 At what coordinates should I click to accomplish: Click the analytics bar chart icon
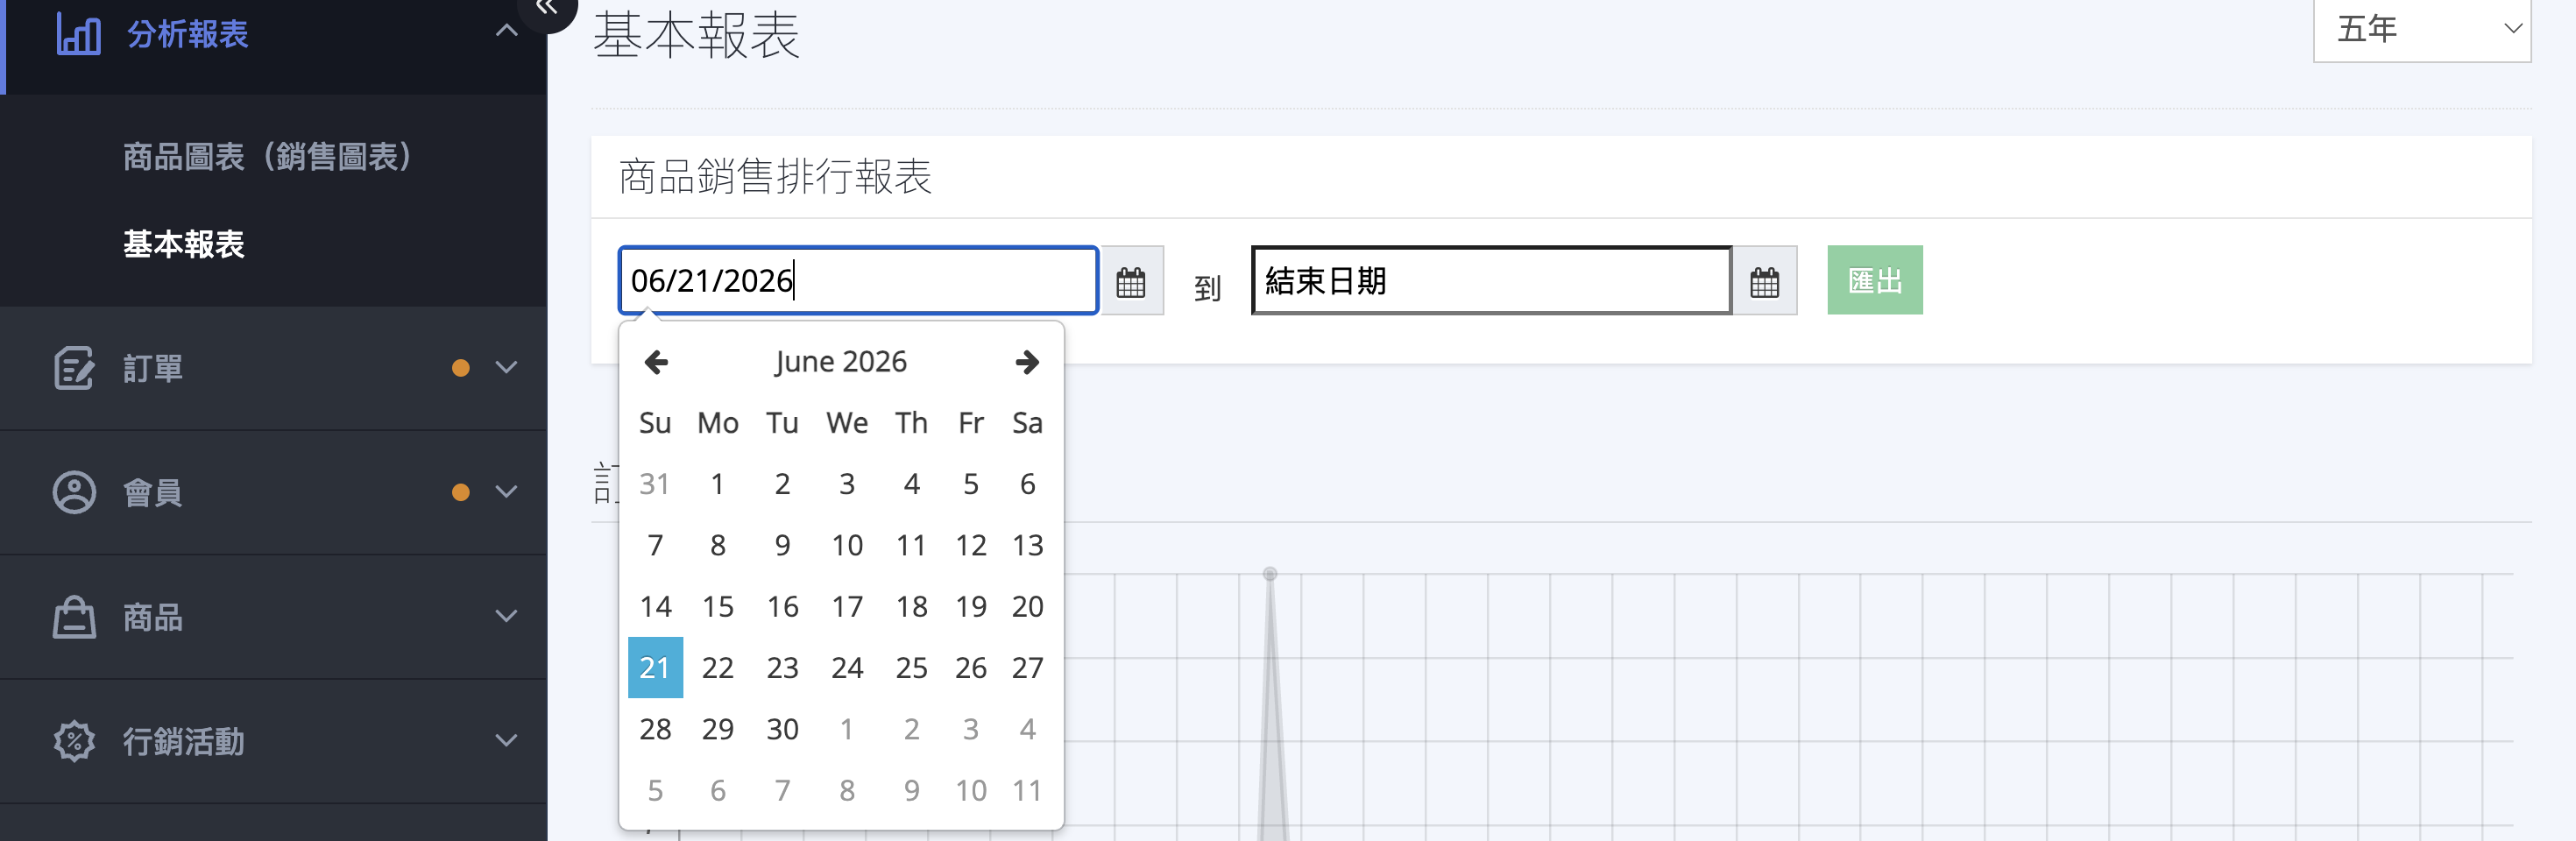coord(78,34)
